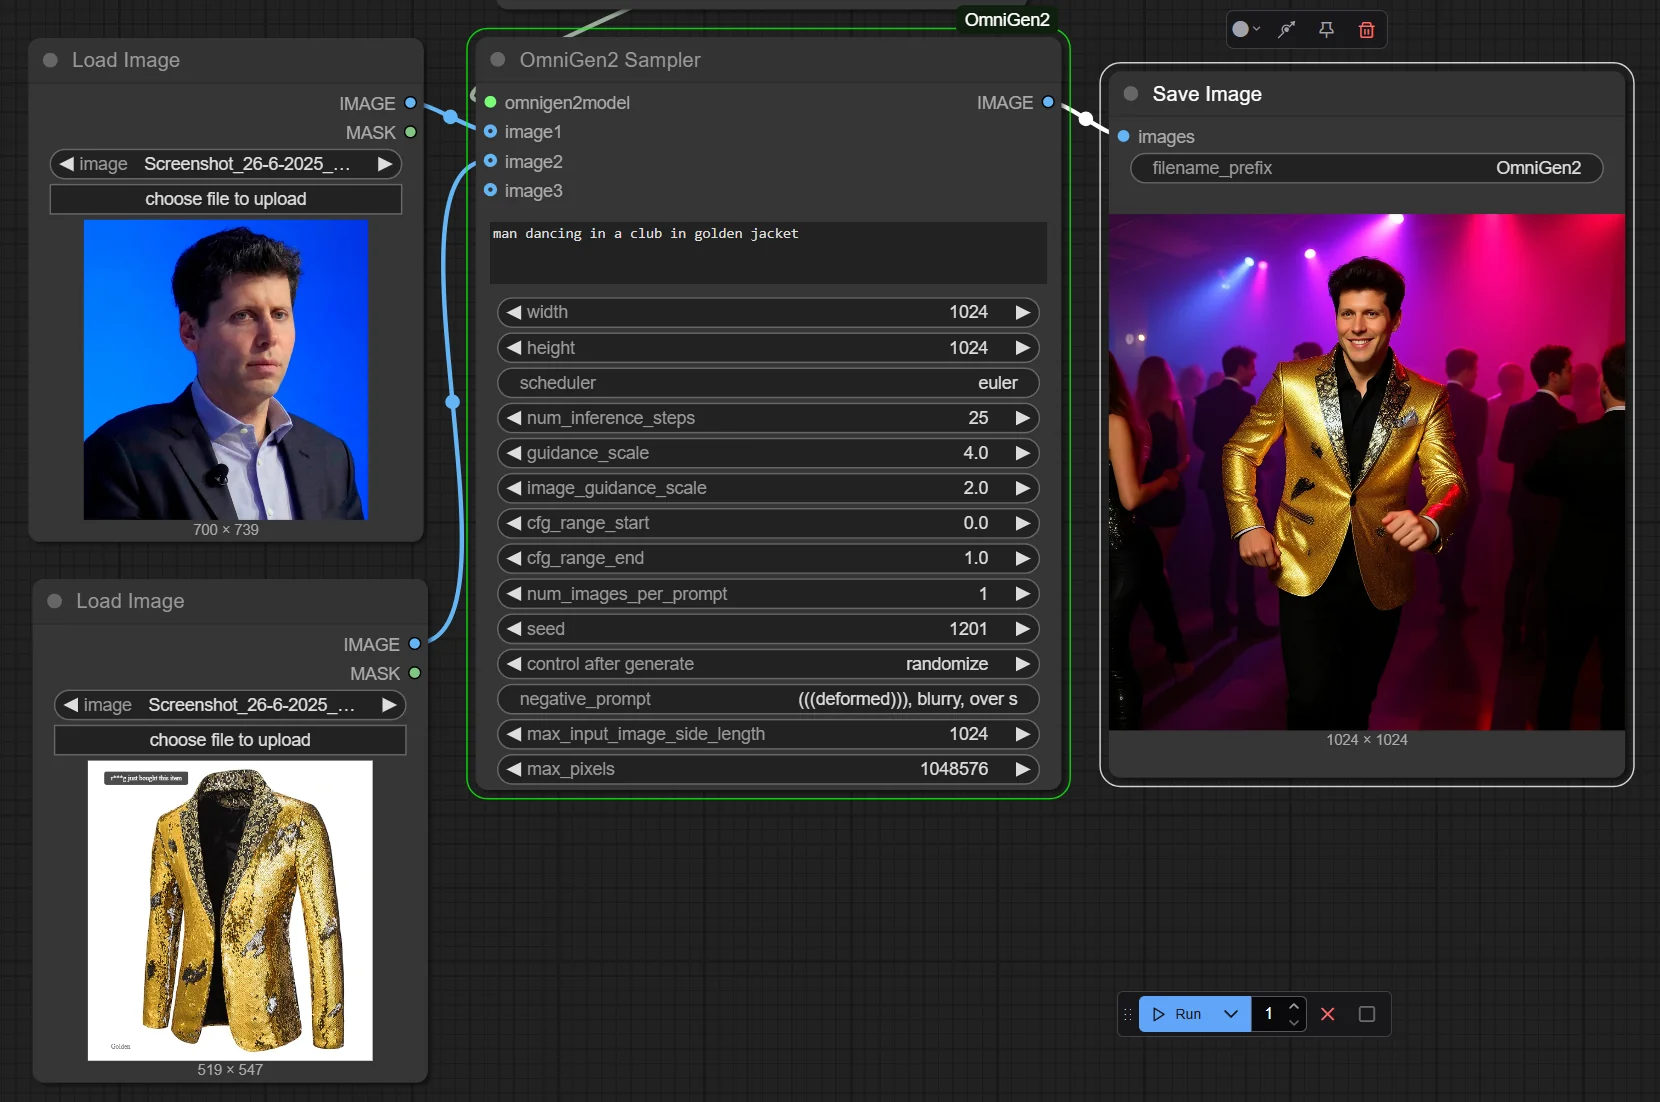Click the red trash icon to delete node

(x=1366, y=30)
